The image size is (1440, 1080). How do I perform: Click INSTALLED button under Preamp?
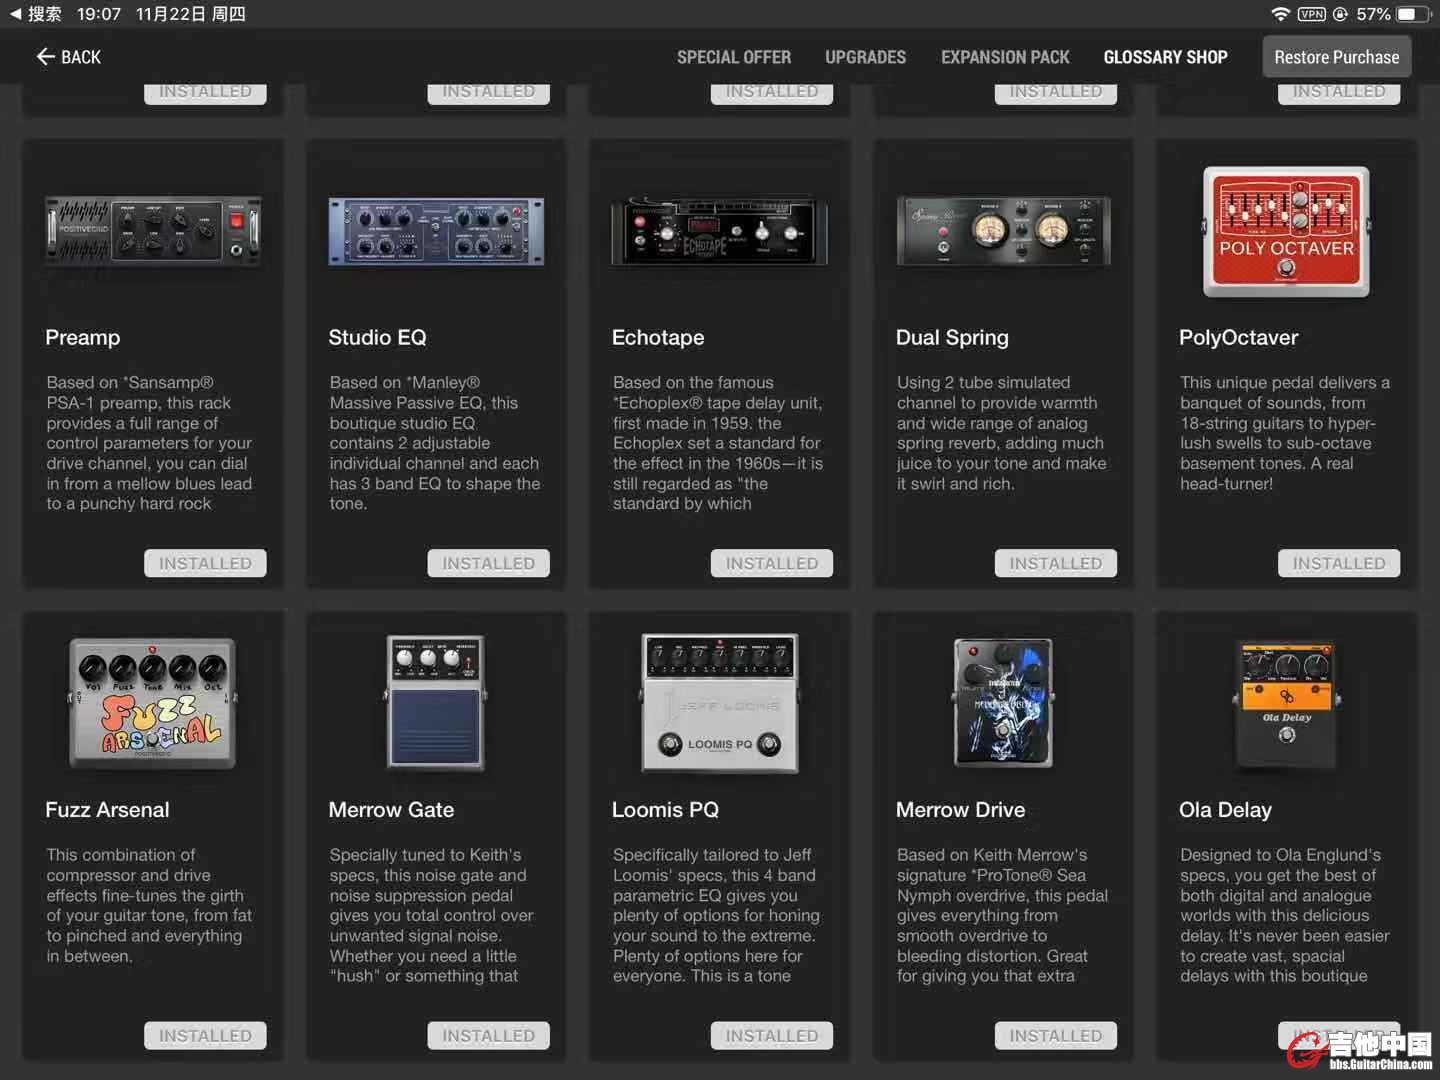tap(205, 563)
